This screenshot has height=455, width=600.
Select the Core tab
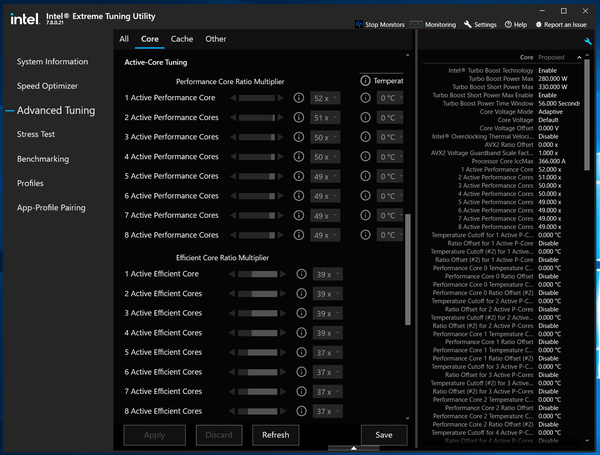tap(150, 39)
